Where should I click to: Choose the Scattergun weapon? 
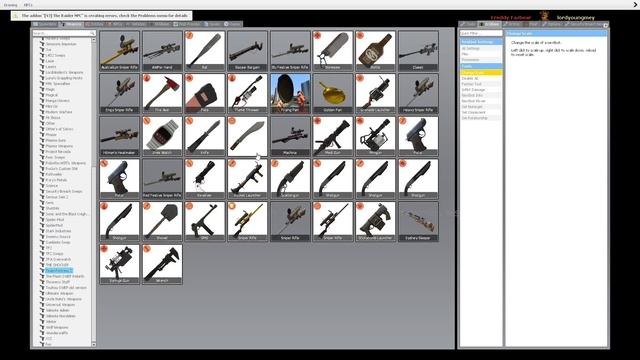click(290, 179)
